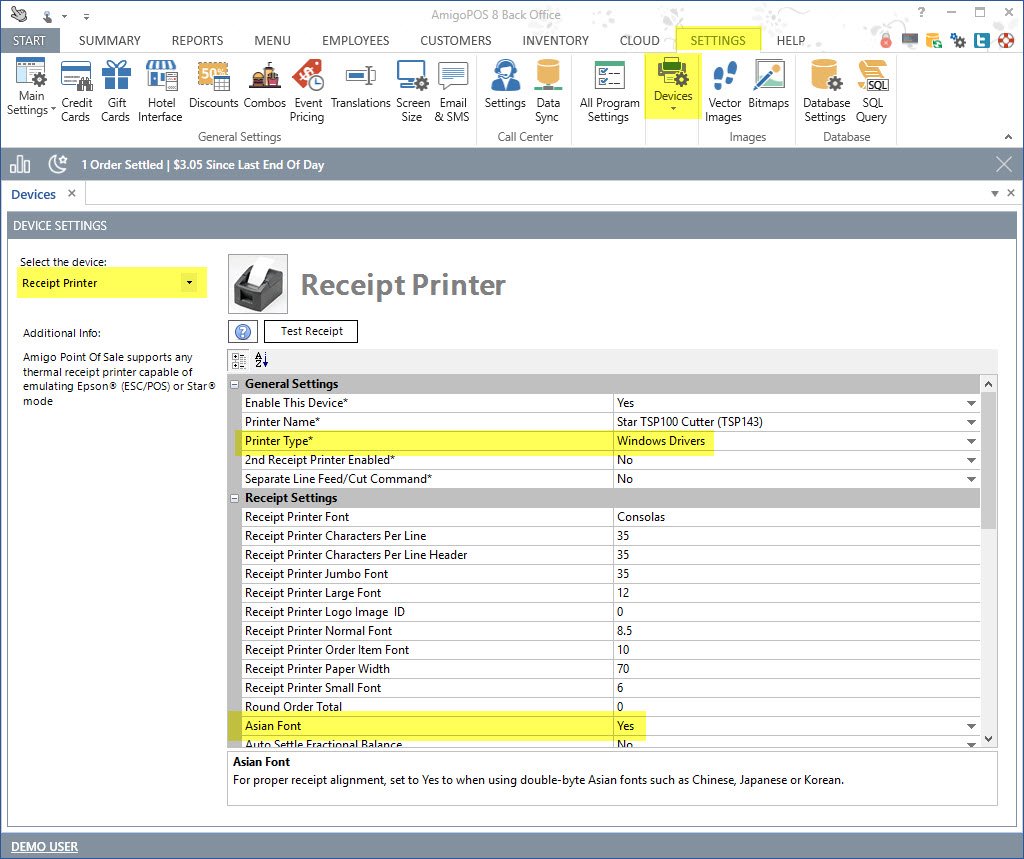
Task: Expand the Printer Type dropdown arrow
Action: pos(970,441)
